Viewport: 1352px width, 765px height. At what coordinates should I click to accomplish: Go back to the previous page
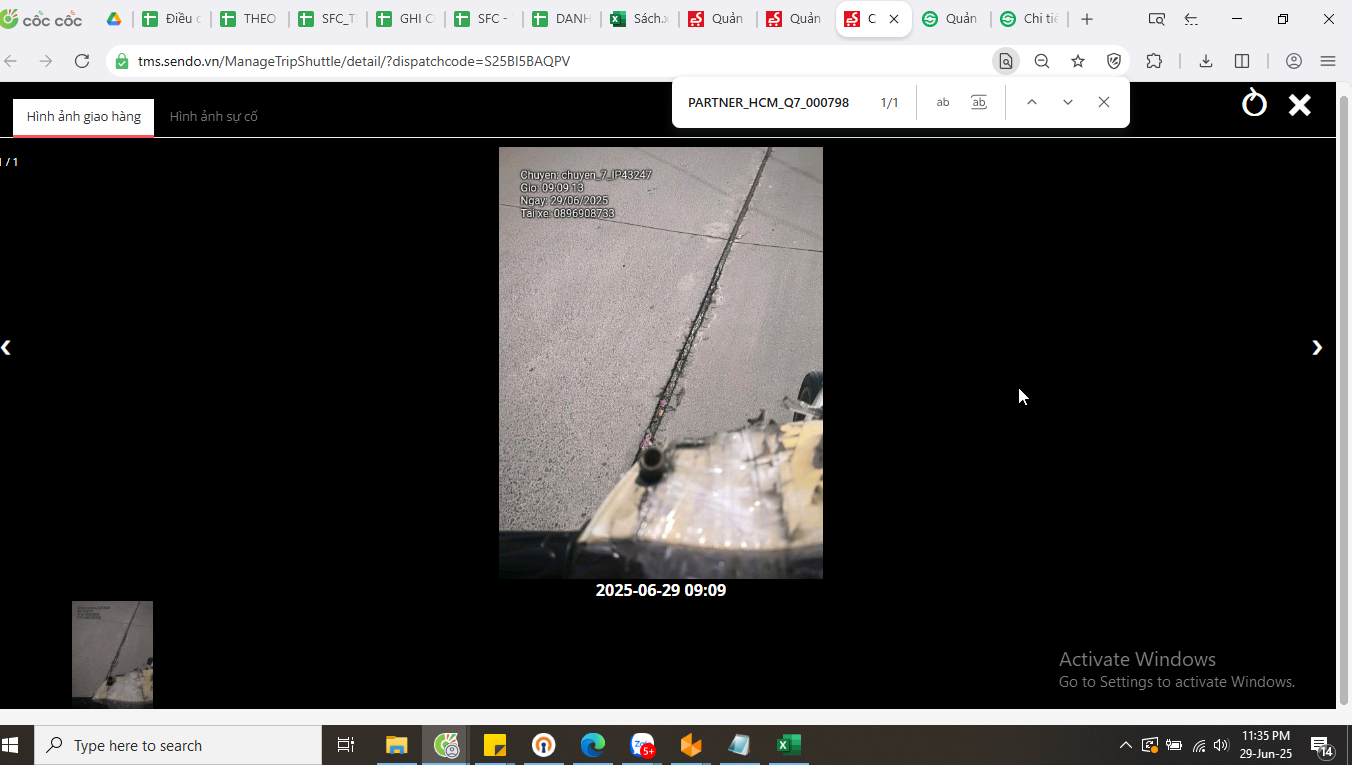tap(11, 61)
